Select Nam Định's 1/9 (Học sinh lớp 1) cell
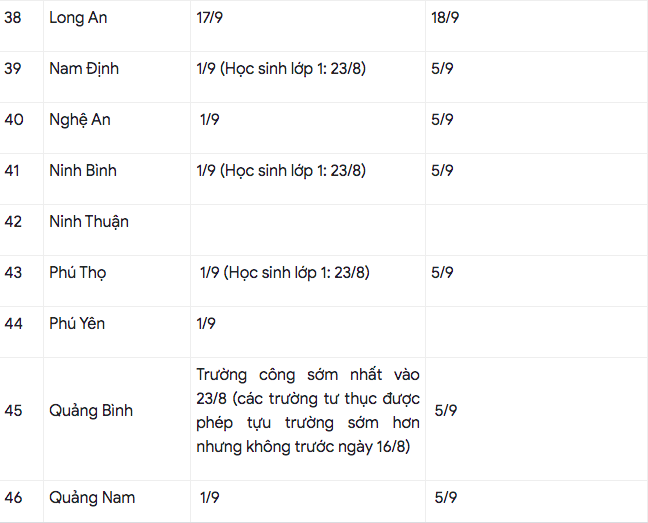 [281, 69]
